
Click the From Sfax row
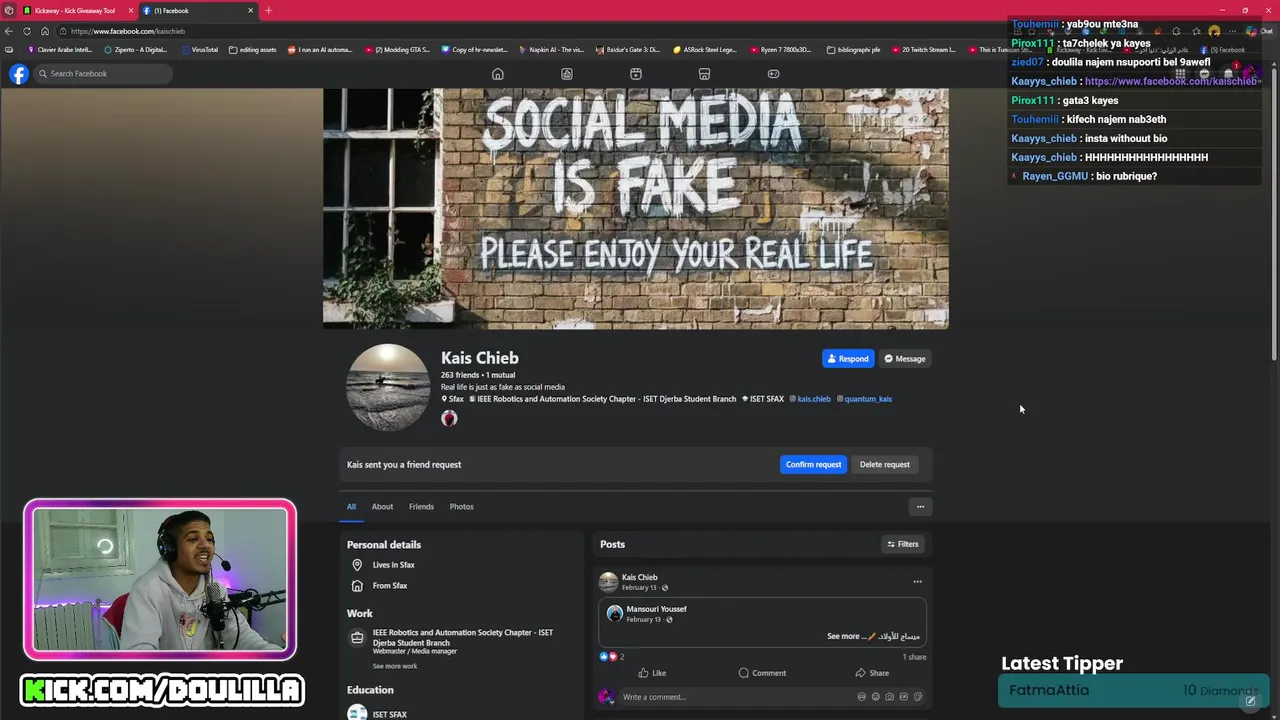coord(378,586)
